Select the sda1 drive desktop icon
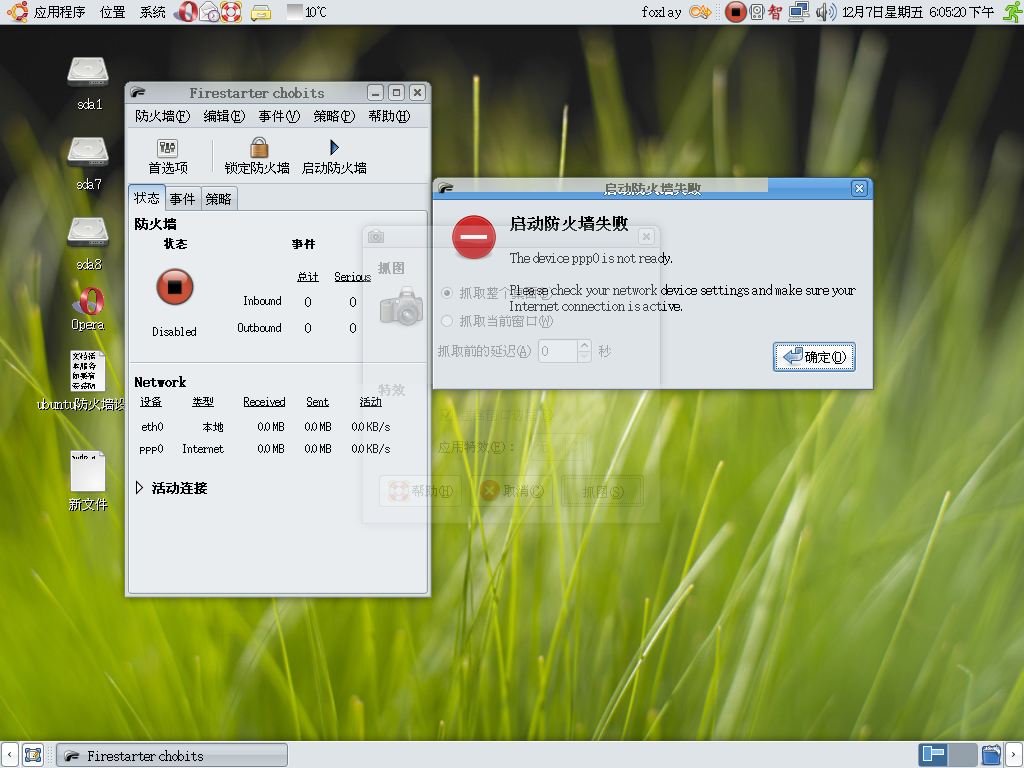This screenshot has height=768, width=1024. pyautogui.click(x=88, y=84)
